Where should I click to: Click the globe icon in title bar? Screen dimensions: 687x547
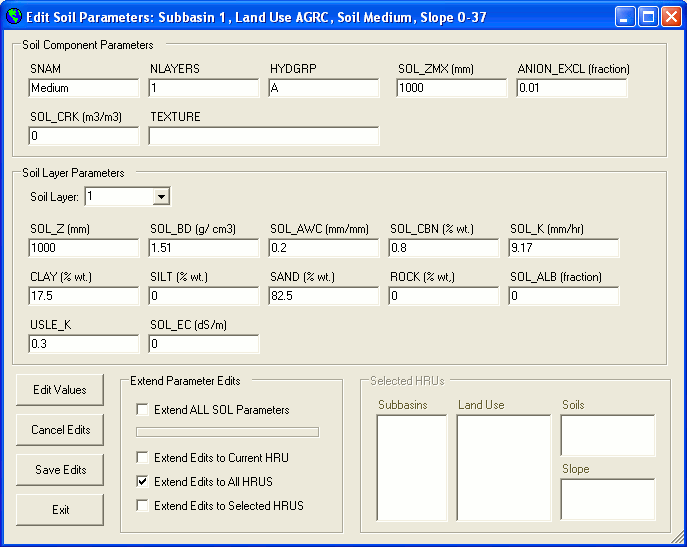tap(14, 17)
